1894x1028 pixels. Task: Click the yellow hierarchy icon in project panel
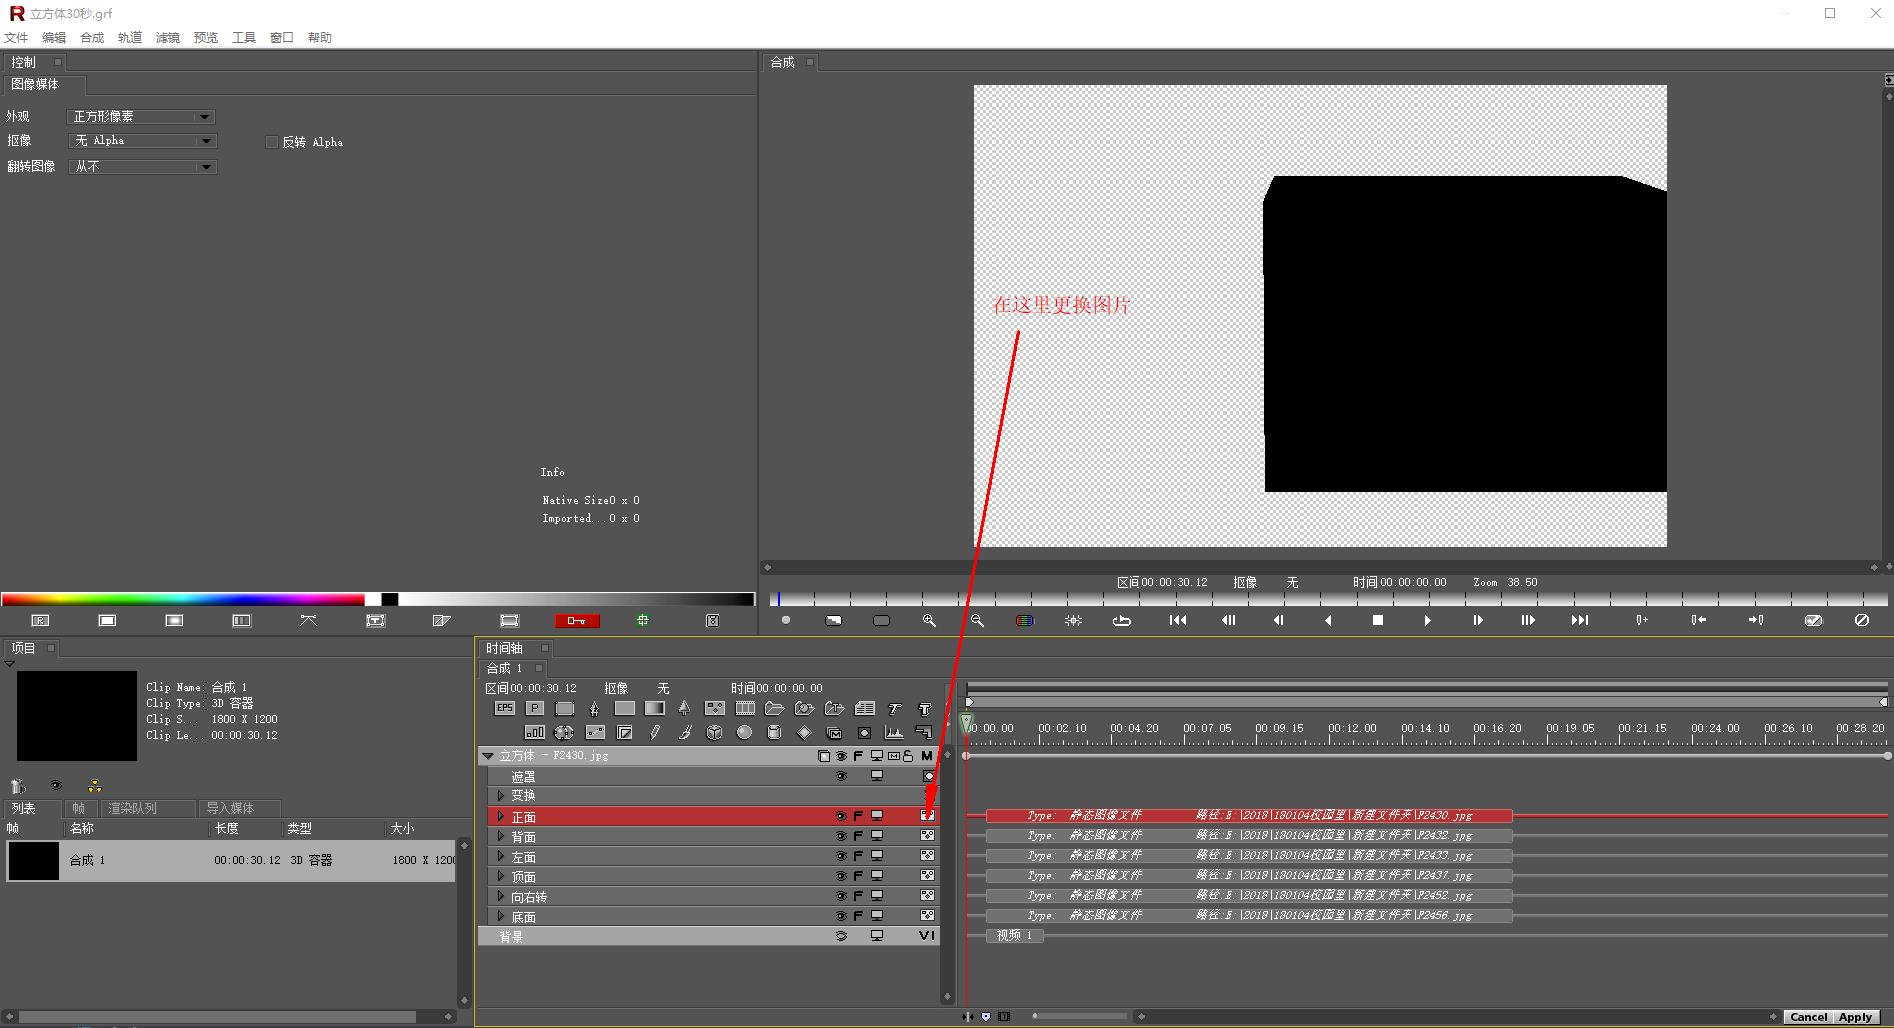94,786
